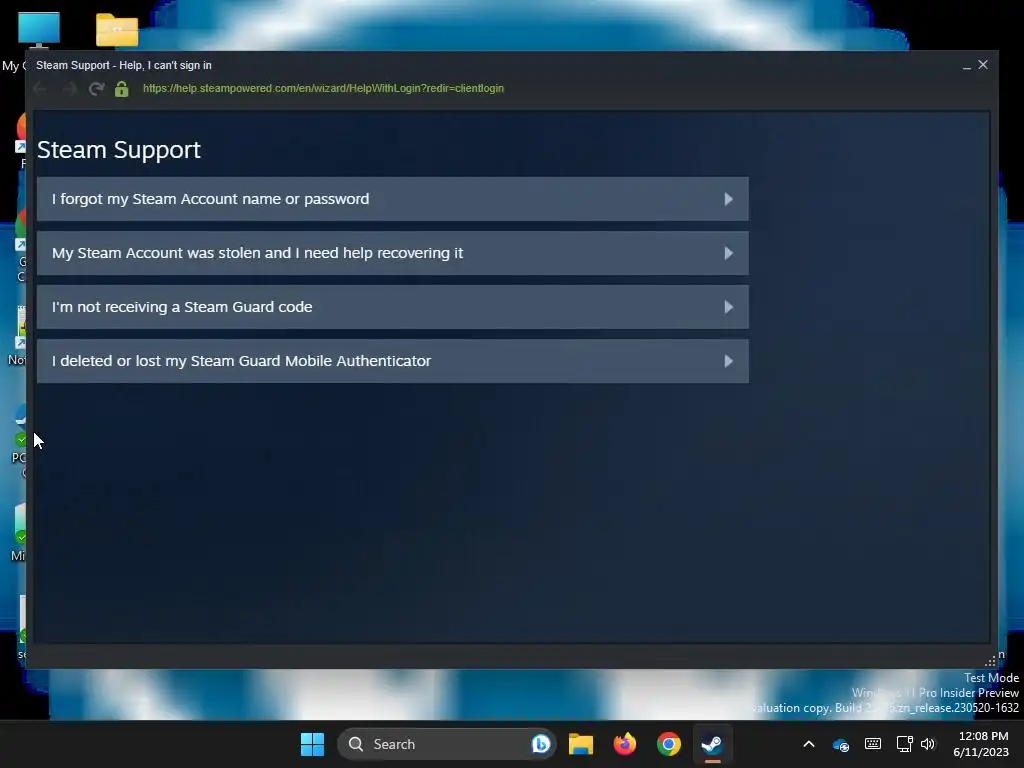The image size is (1024, 768).
Task: Open 'I deleted or lost my Steam Guard Mobile Authenticator'
Action: (392, 361)
